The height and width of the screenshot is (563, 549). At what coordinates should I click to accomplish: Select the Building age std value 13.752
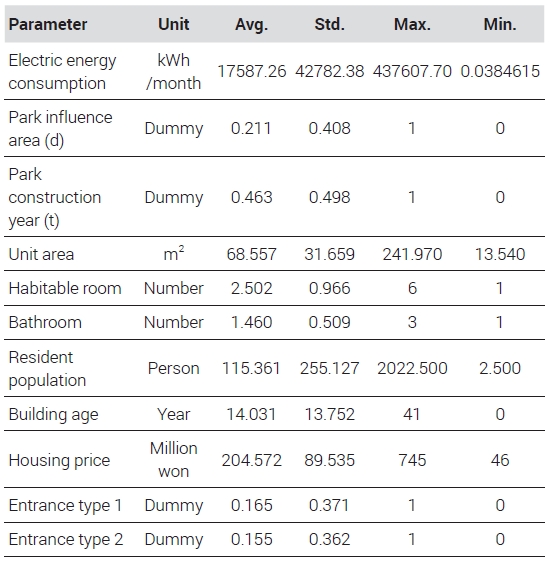[329, 414]
